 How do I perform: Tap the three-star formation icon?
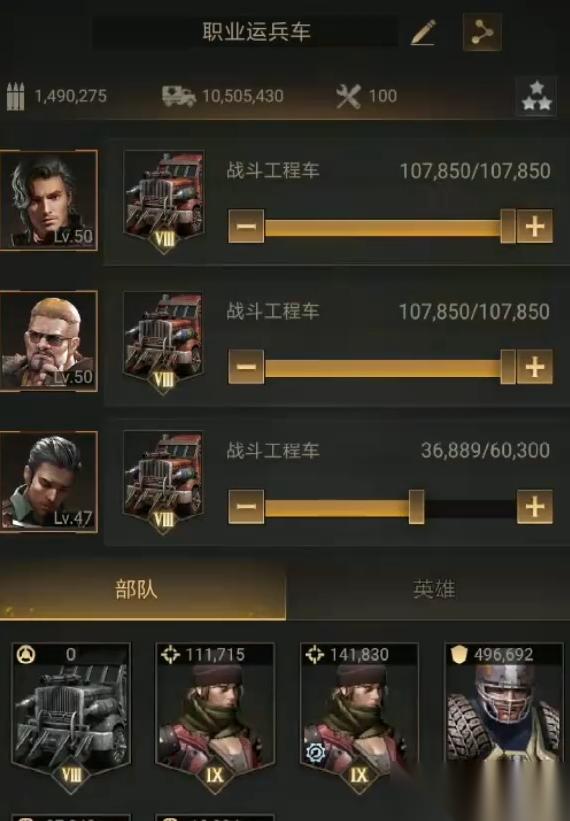pos(537,96)
